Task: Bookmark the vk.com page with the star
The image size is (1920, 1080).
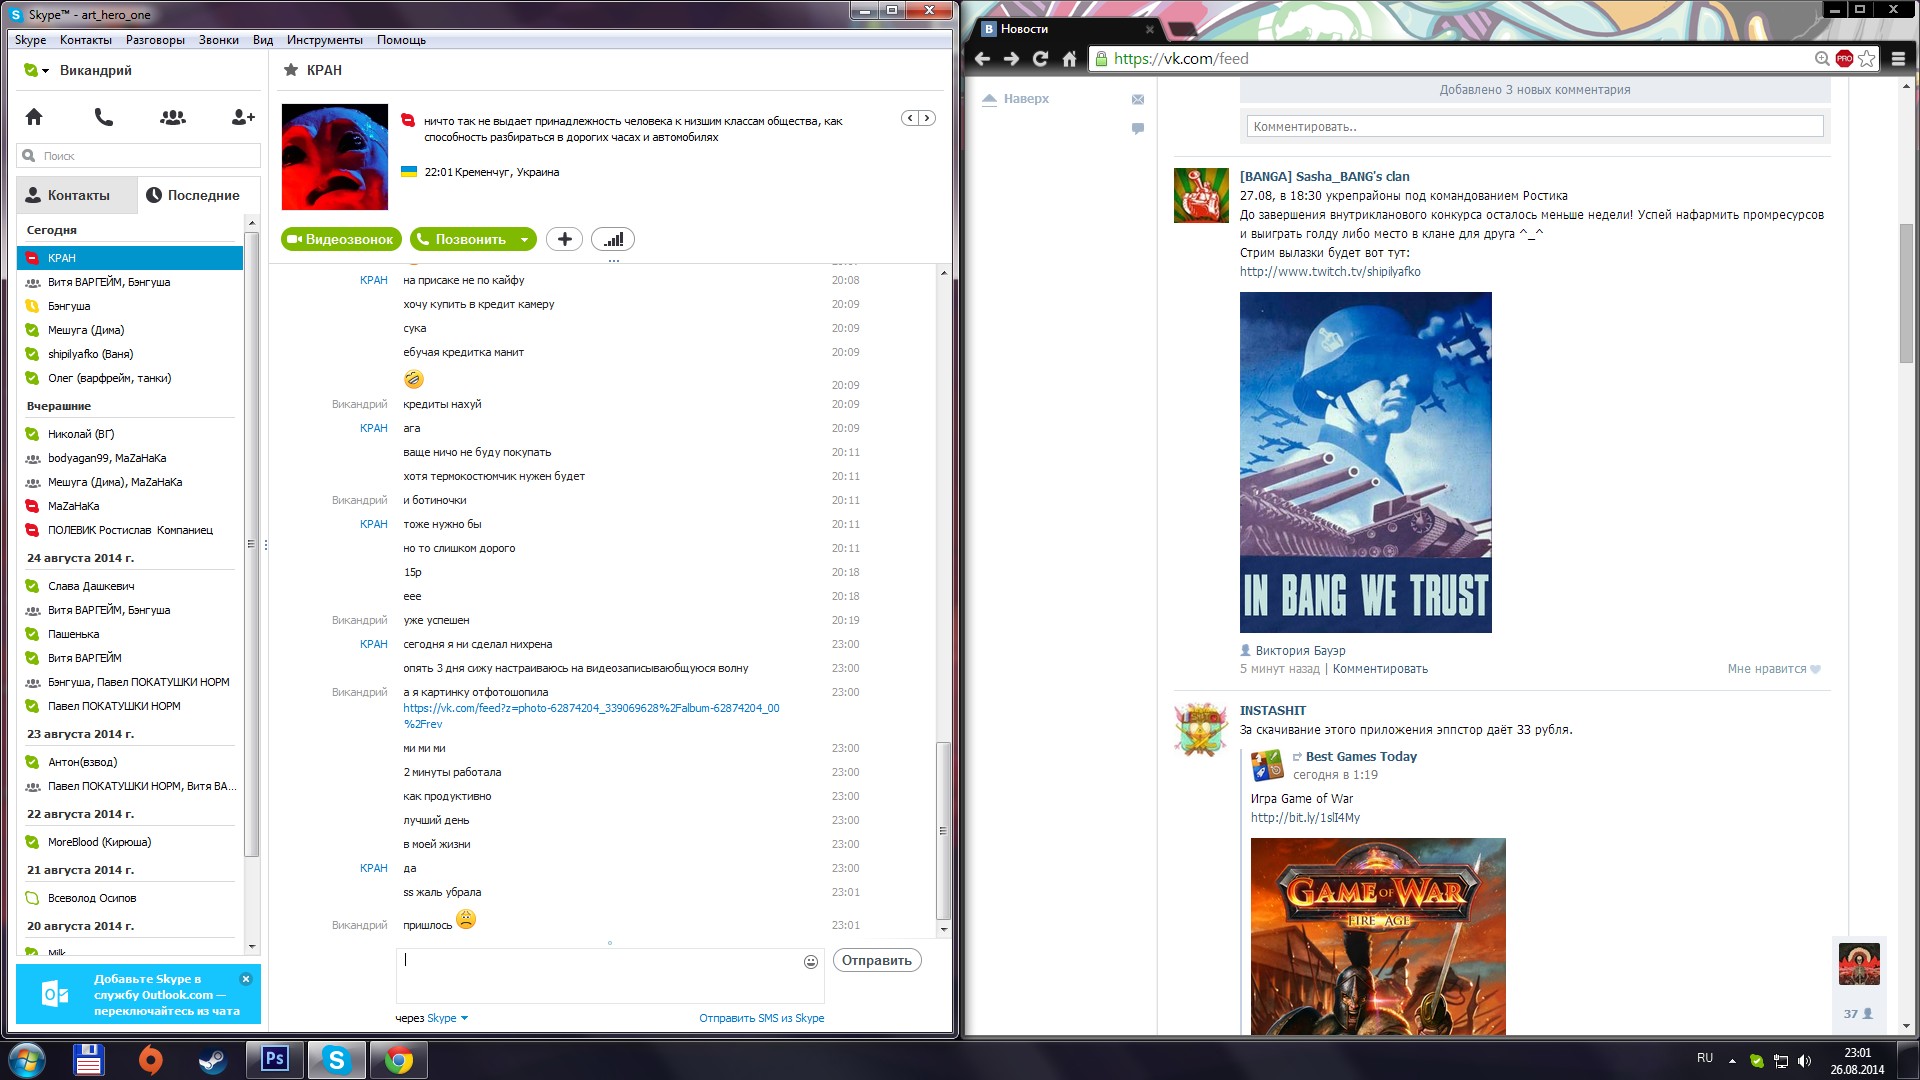Action: click(1866, 59)
